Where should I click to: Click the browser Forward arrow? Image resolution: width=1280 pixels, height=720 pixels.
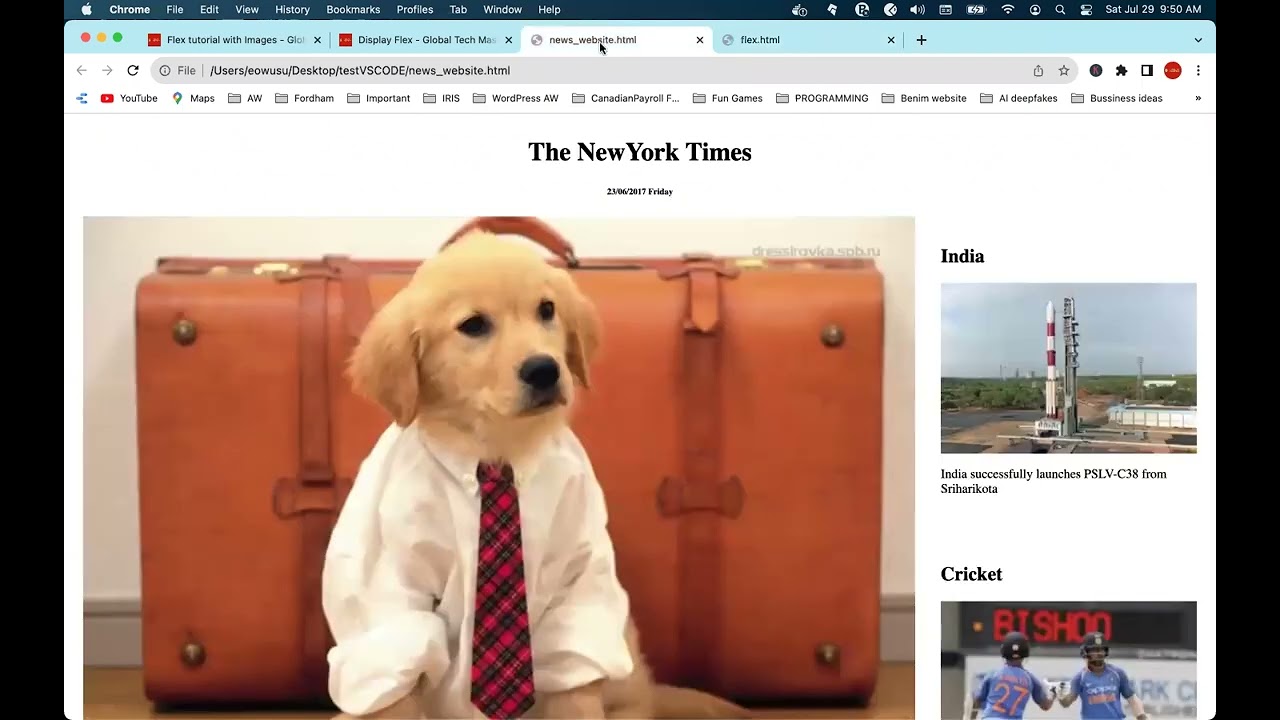pyautogui.click(x=107, y=71)
